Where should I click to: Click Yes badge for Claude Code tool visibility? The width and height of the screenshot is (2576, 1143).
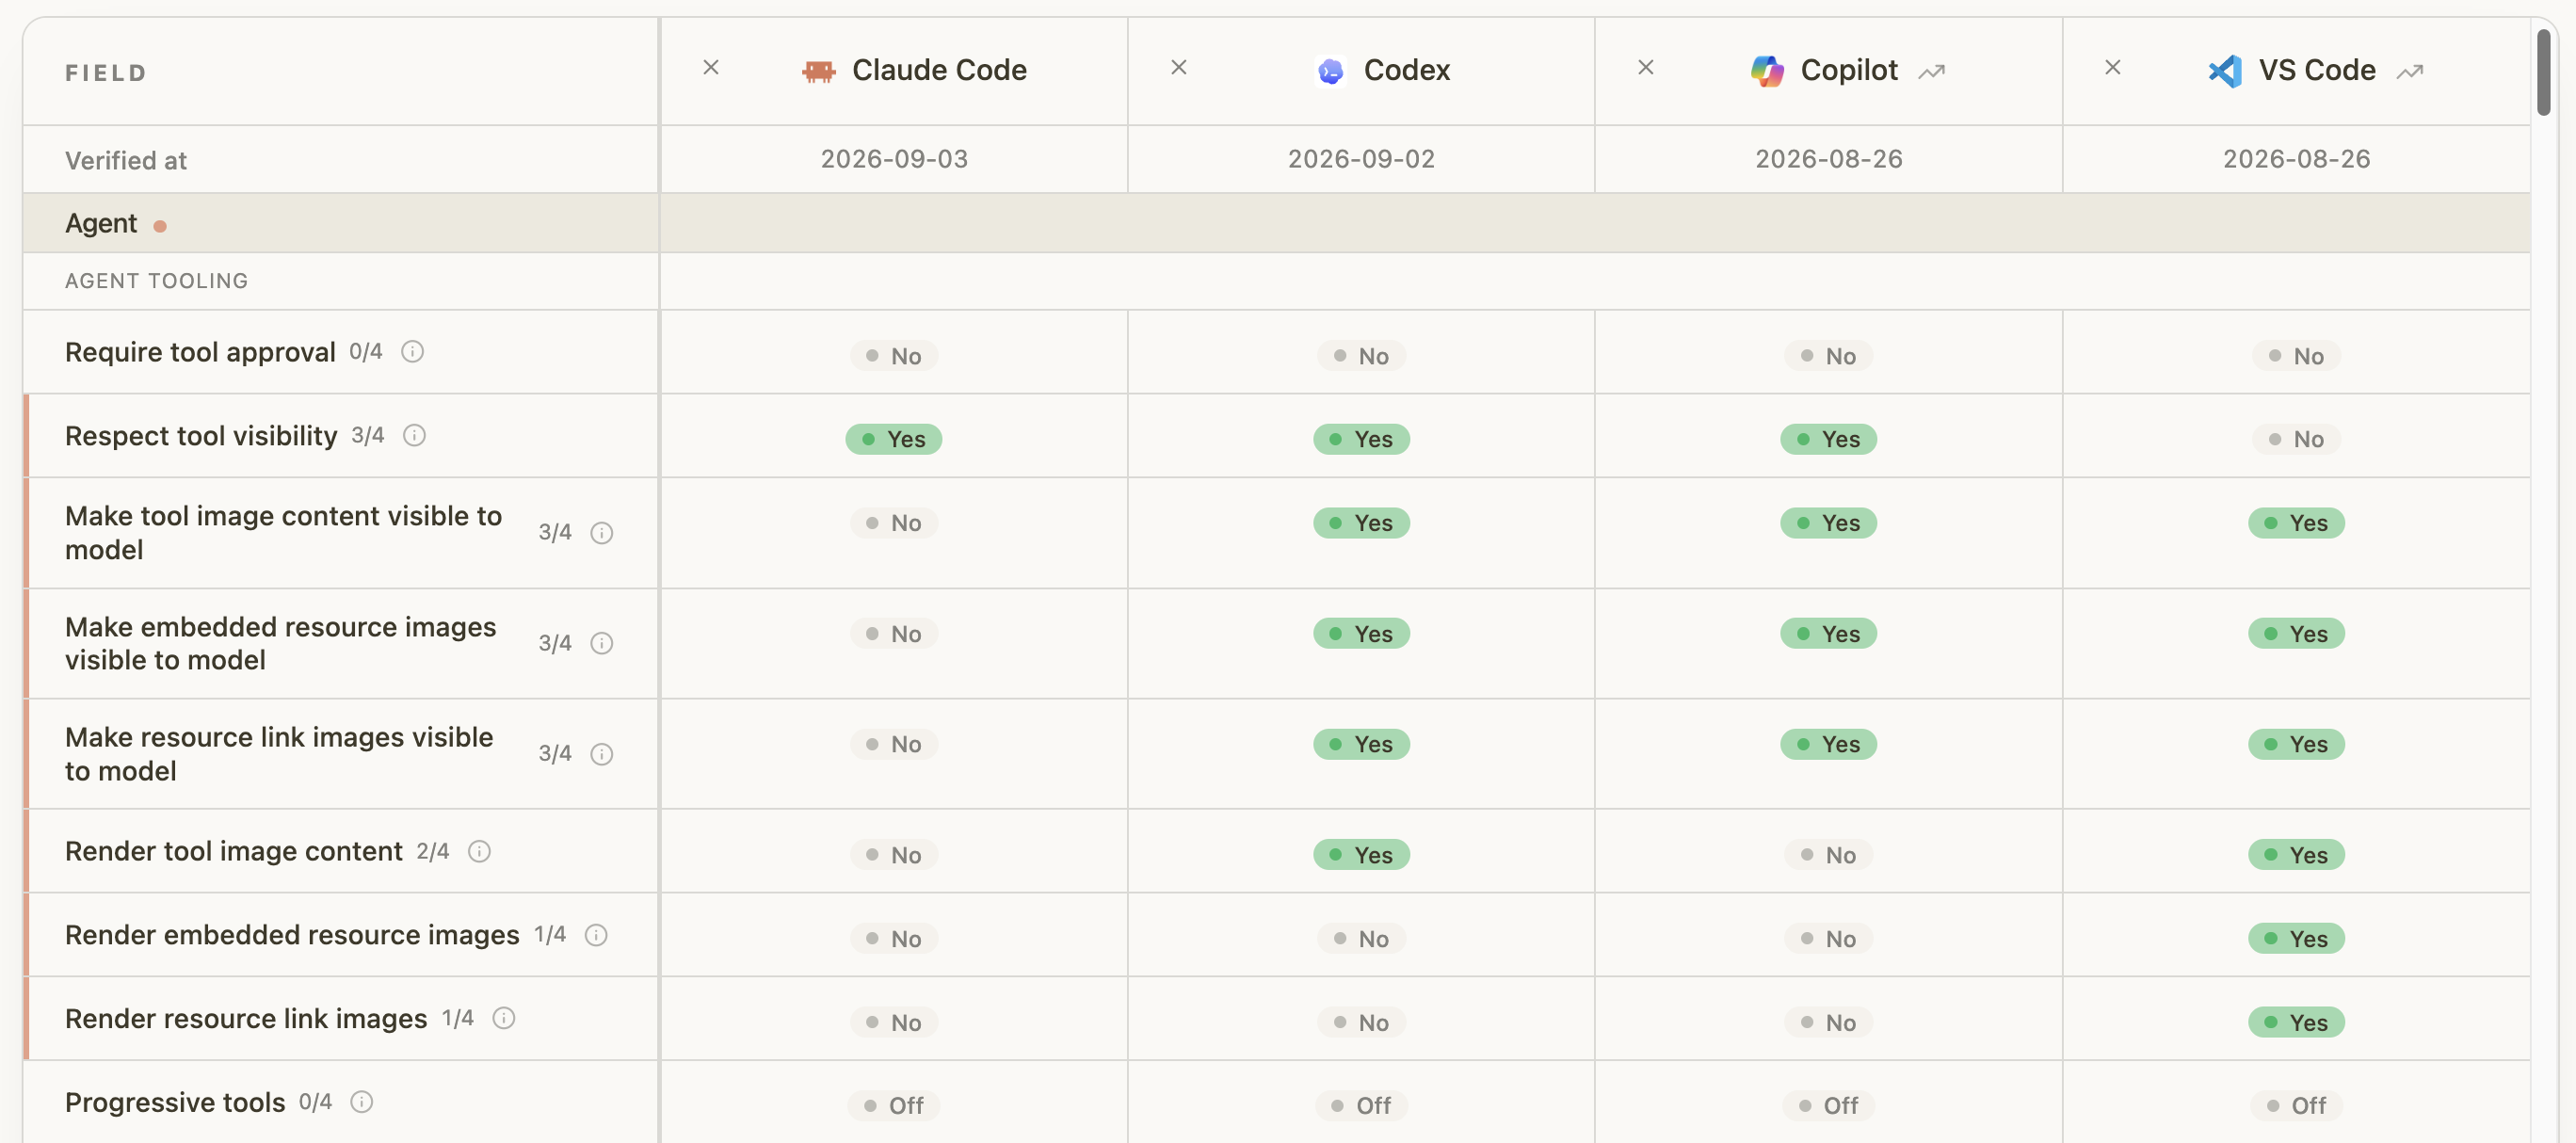pos(894,439)
